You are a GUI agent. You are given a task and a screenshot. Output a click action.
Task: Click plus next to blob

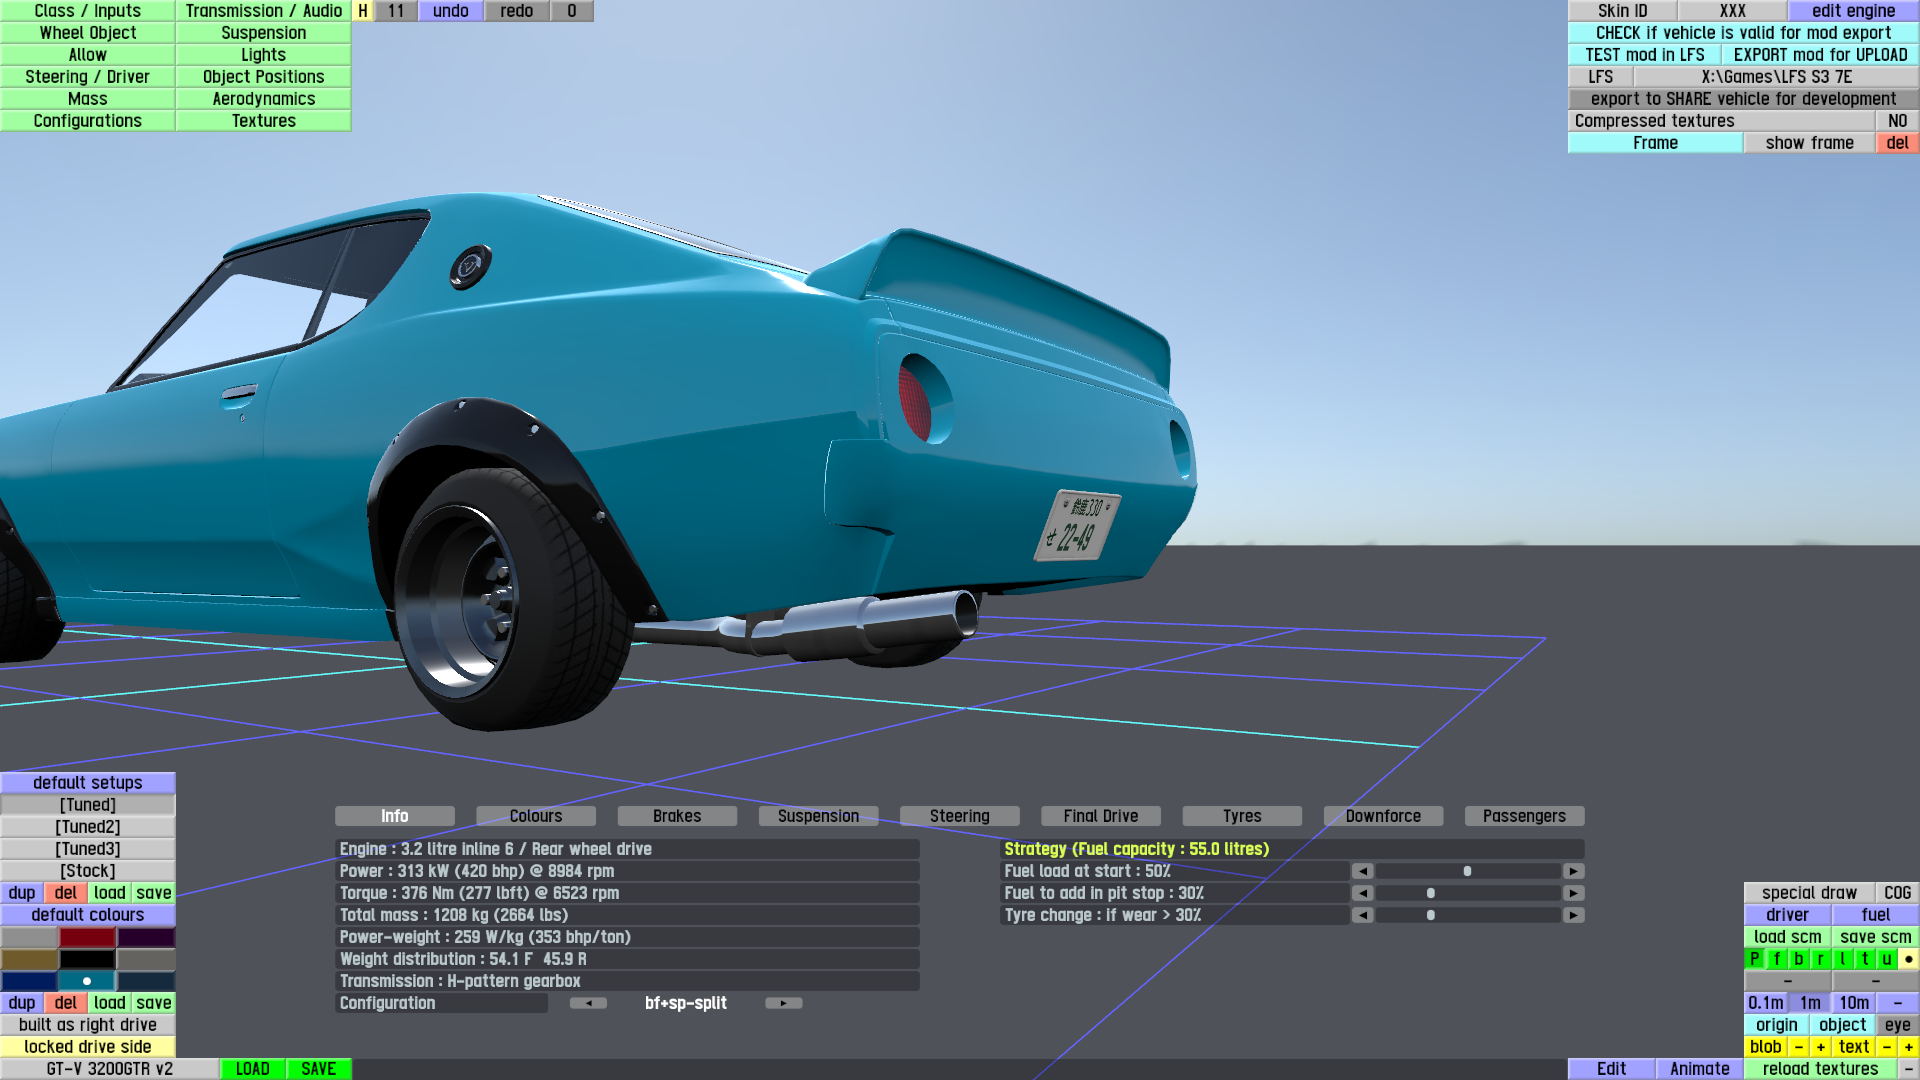tap(1820, 1047)
